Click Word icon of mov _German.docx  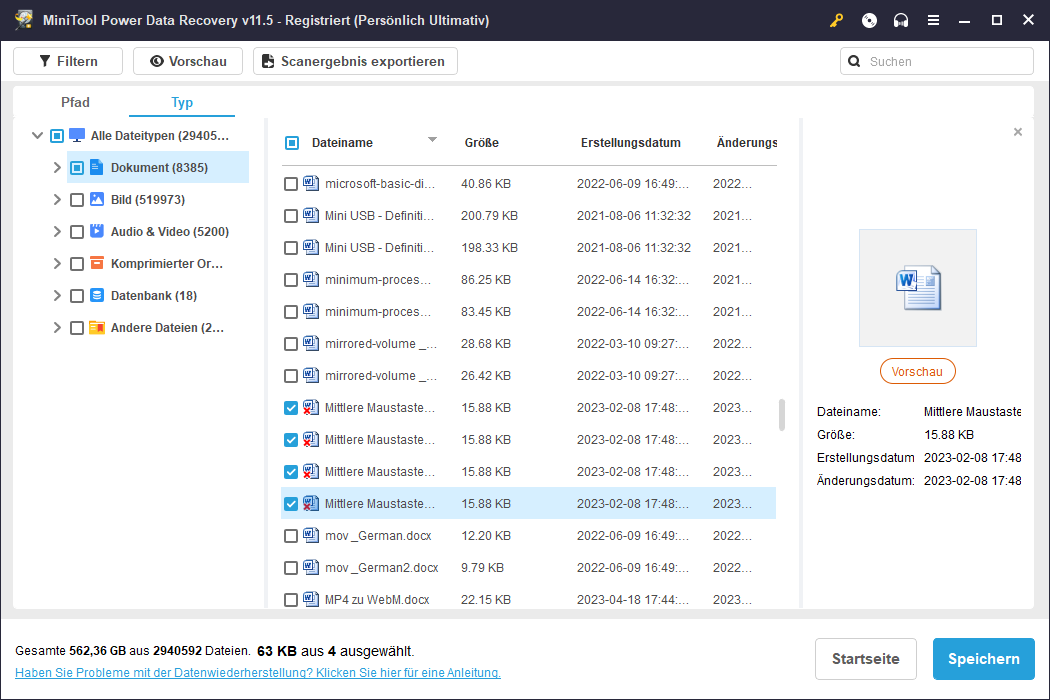click(x=311, y=535)
